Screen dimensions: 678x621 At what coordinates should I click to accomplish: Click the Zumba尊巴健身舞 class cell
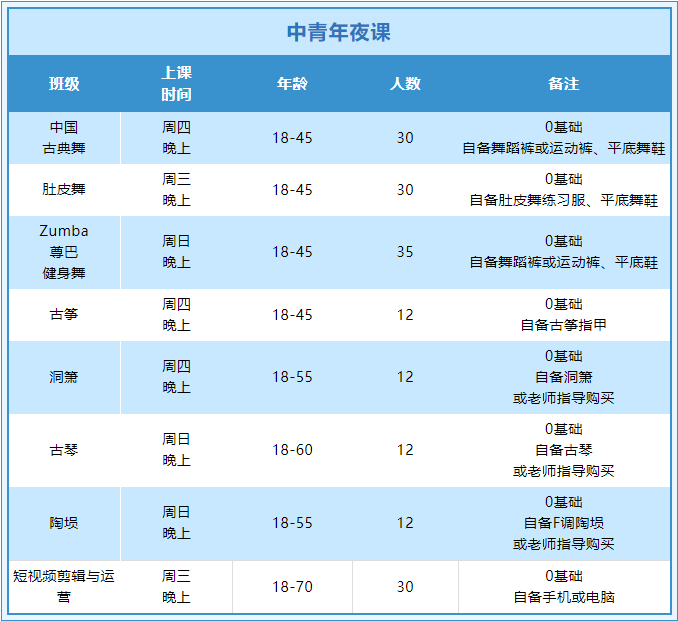click(x=64, y=252)
